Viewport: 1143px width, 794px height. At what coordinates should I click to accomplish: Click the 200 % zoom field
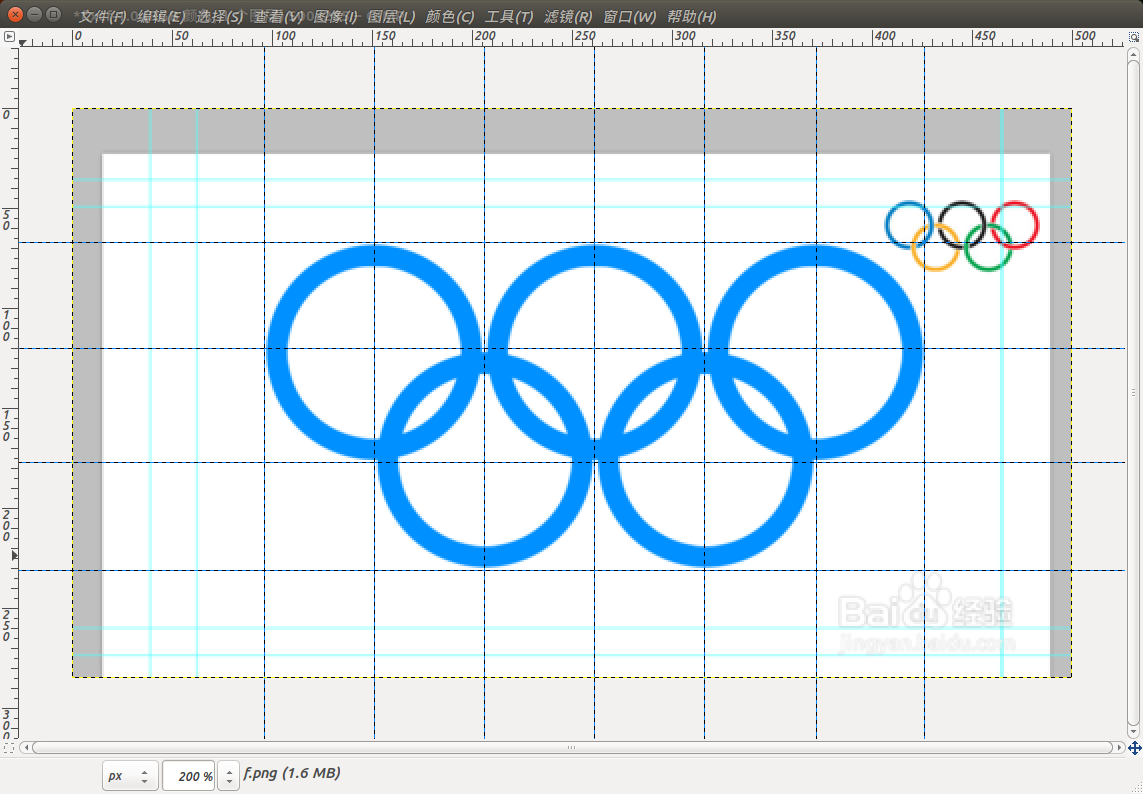pos(188,776)
